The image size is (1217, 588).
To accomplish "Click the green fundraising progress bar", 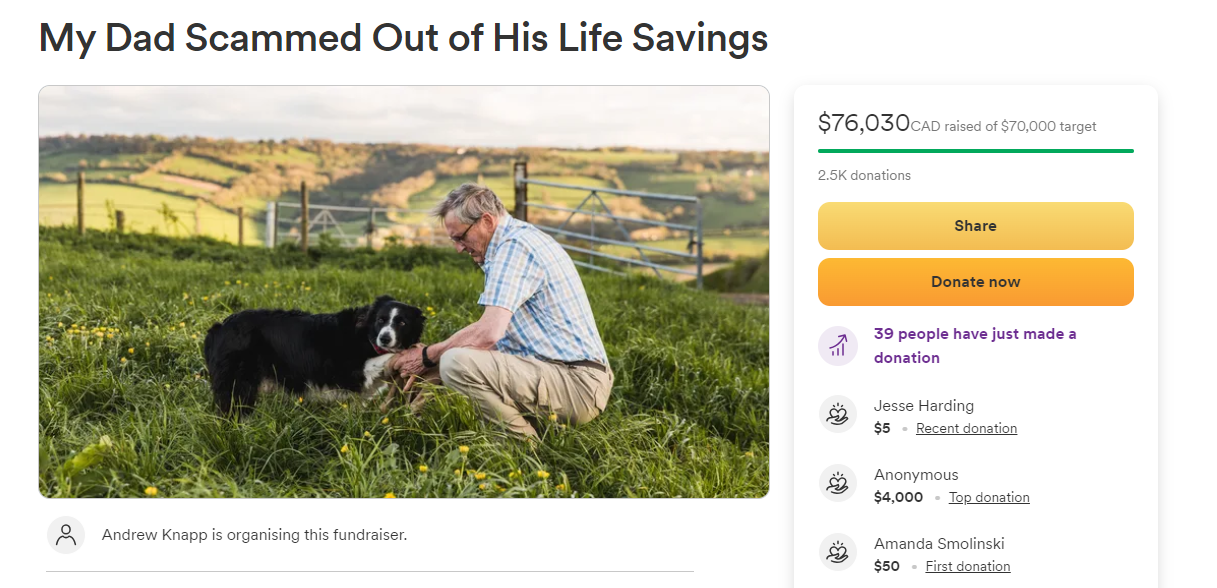I will click(x=975, y=151).
